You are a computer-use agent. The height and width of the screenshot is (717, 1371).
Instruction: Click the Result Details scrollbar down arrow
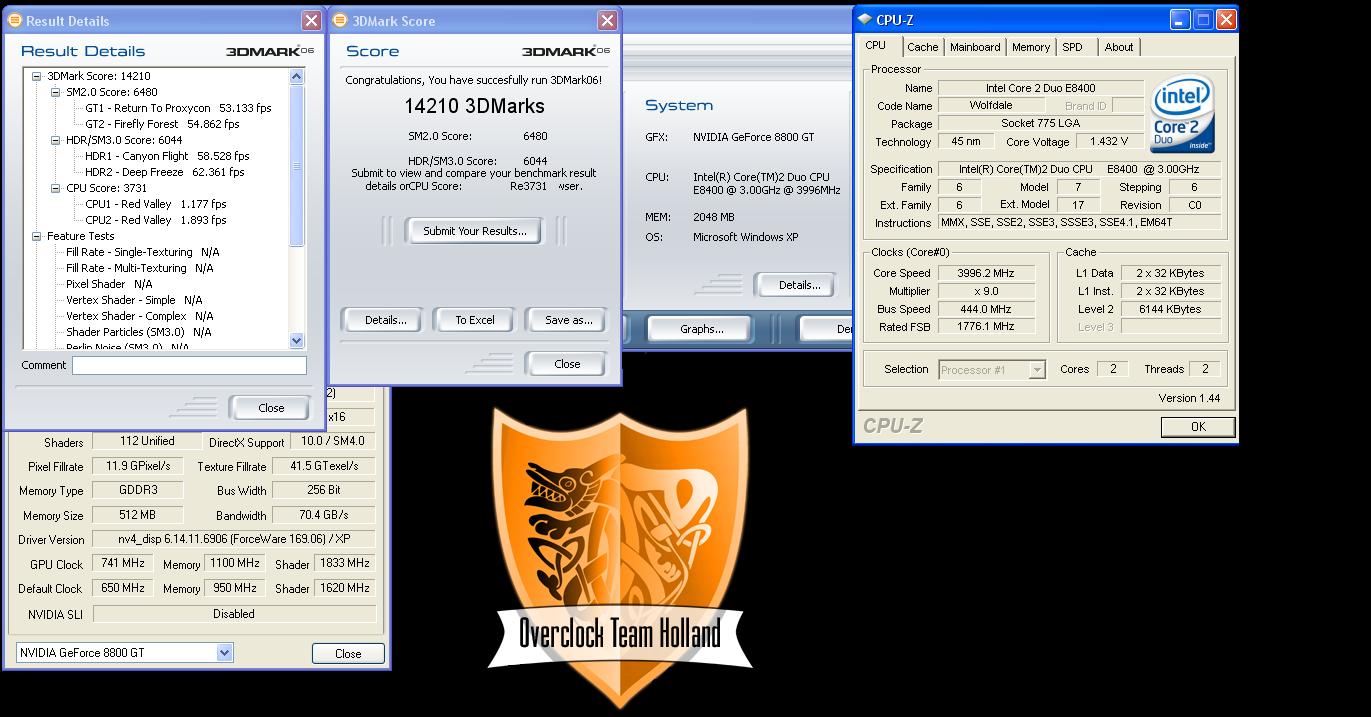pos(296,340)
